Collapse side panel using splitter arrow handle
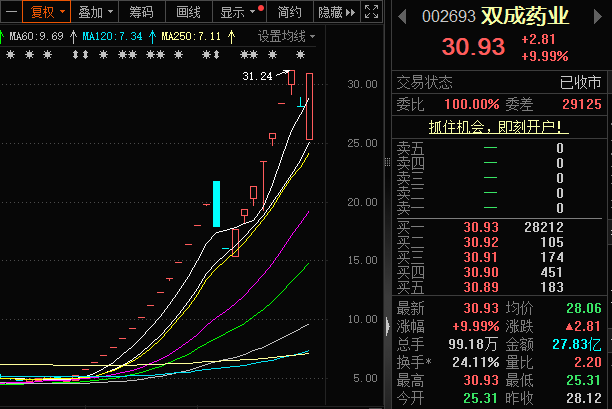Screen dimensions: 612x409 [x=386, y=323]
